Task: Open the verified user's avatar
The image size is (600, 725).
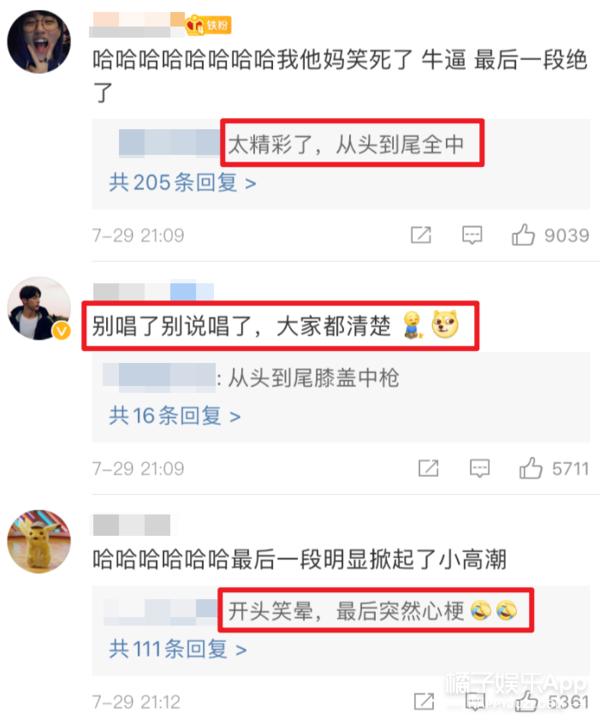Action: tap(39, 308)
